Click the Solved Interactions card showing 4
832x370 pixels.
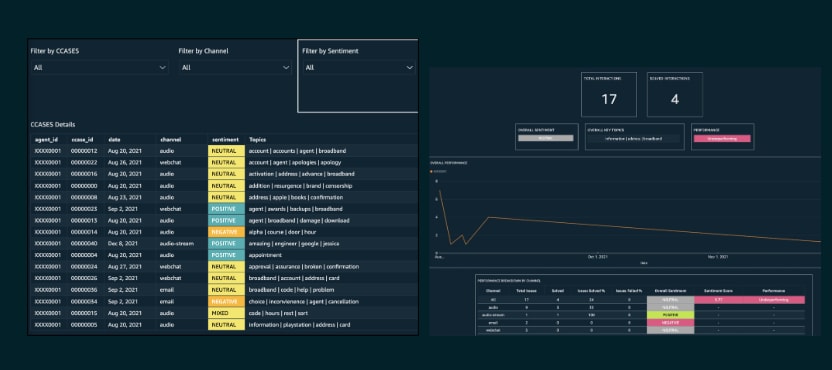[x=674, y=94]
